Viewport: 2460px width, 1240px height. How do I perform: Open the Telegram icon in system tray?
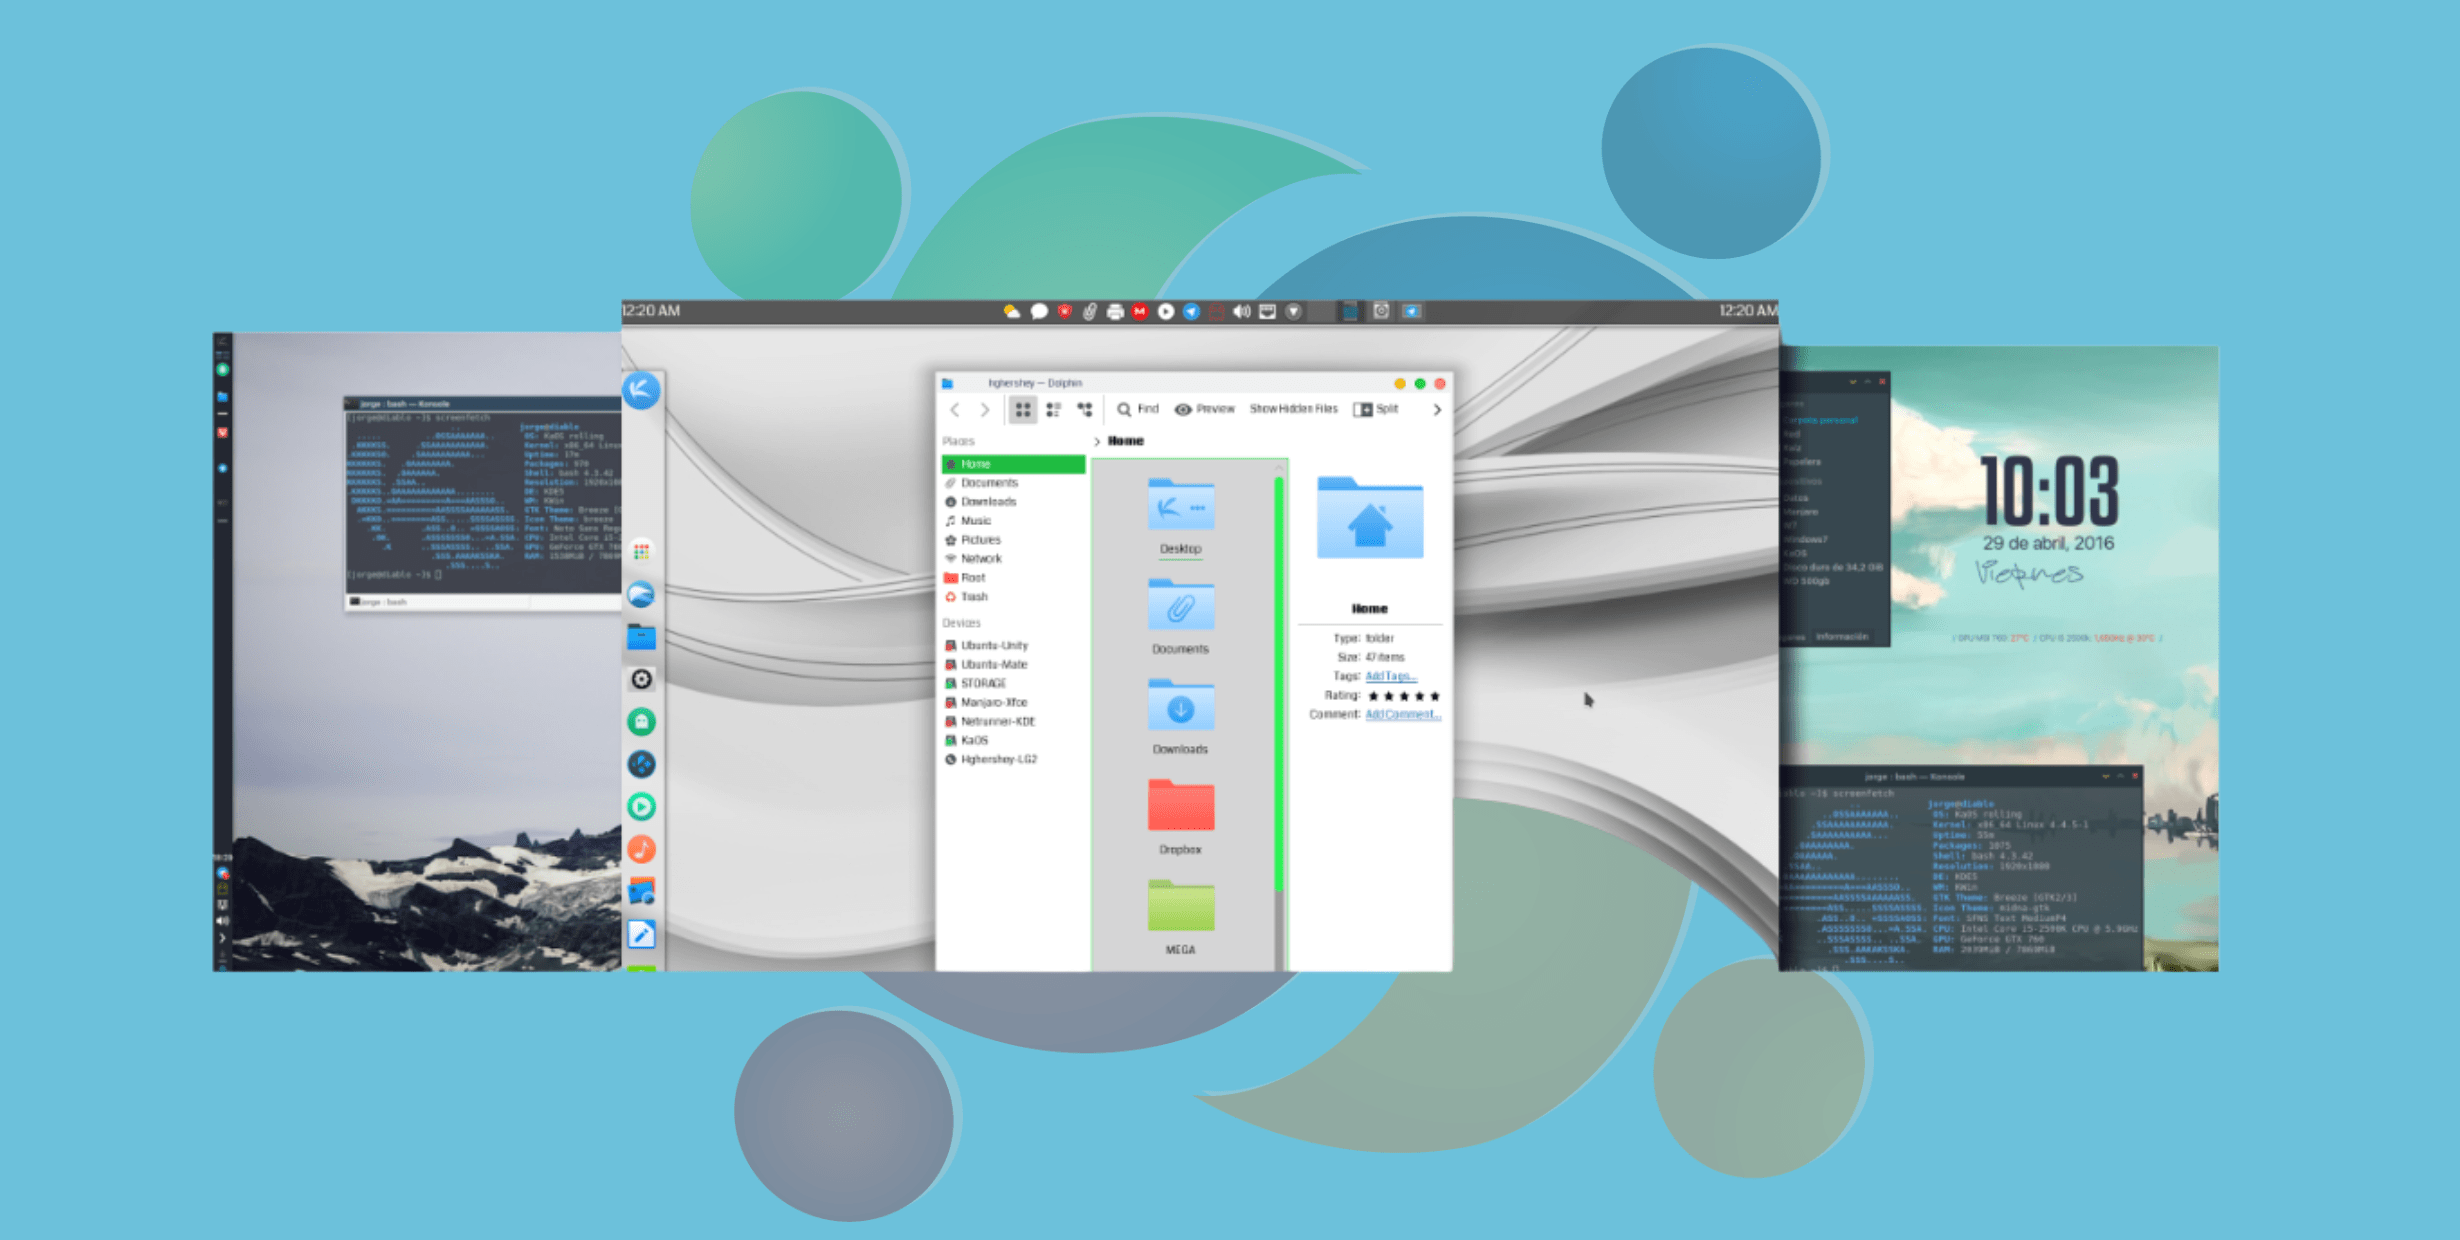pyautogui.click(x=1191, y=312)
